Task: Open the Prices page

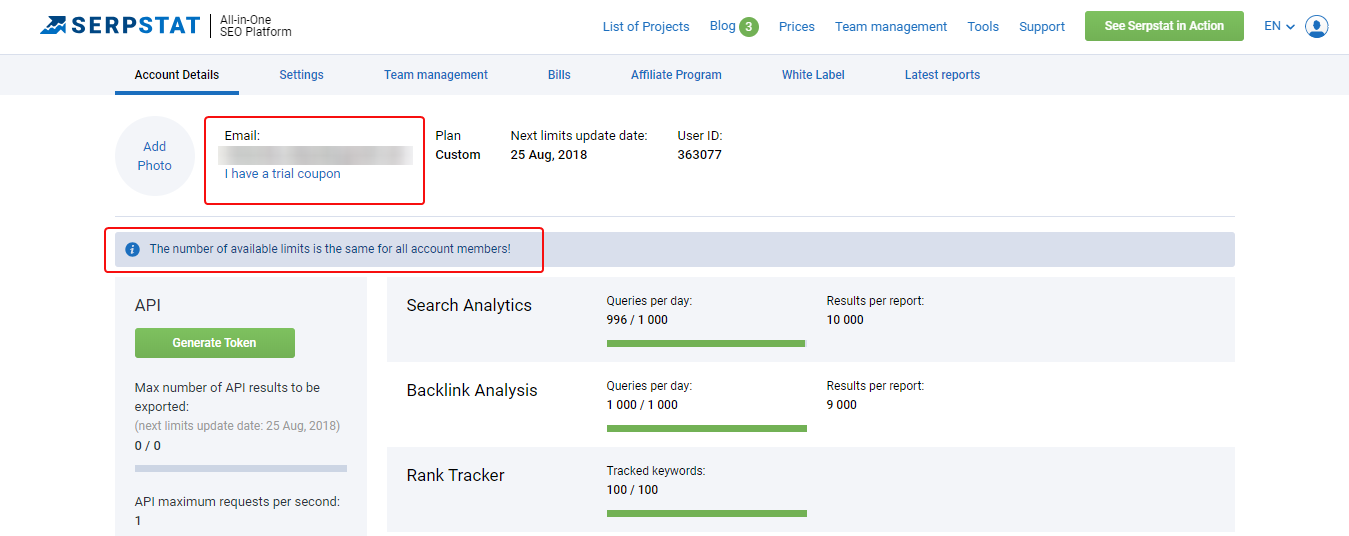Action: [797, 27]
